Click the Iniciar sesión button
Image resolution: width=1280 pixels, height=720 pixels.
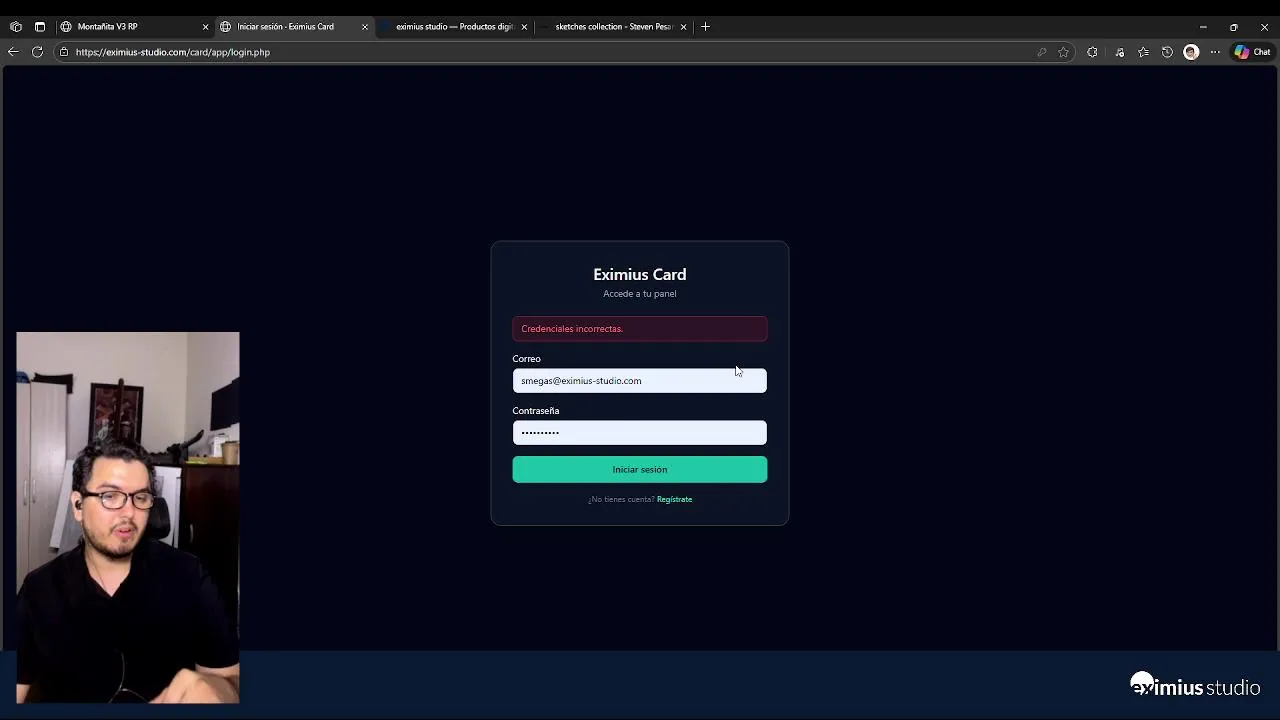pyautogui.click(x=640, y=470)
